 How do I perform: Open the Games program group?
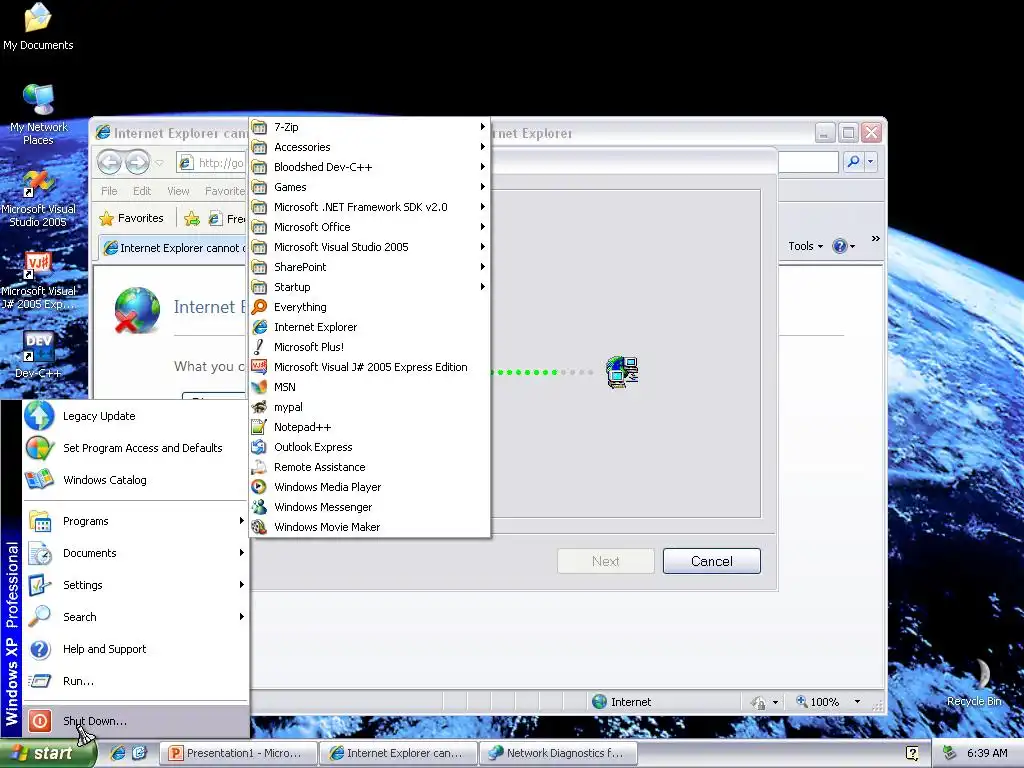[x=370, y=187]
